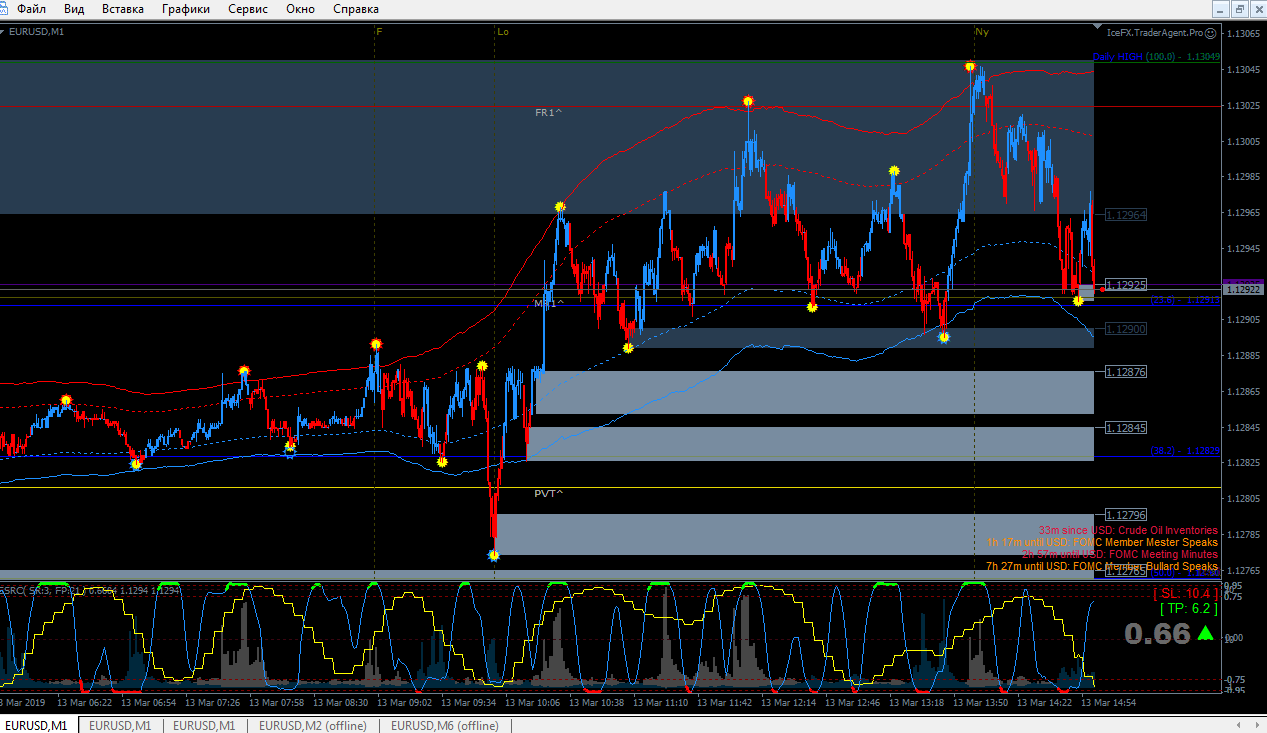Click the EURUSD,M1 chart title label
Viewport: 1267px width, 733px height.
(38, 32)
